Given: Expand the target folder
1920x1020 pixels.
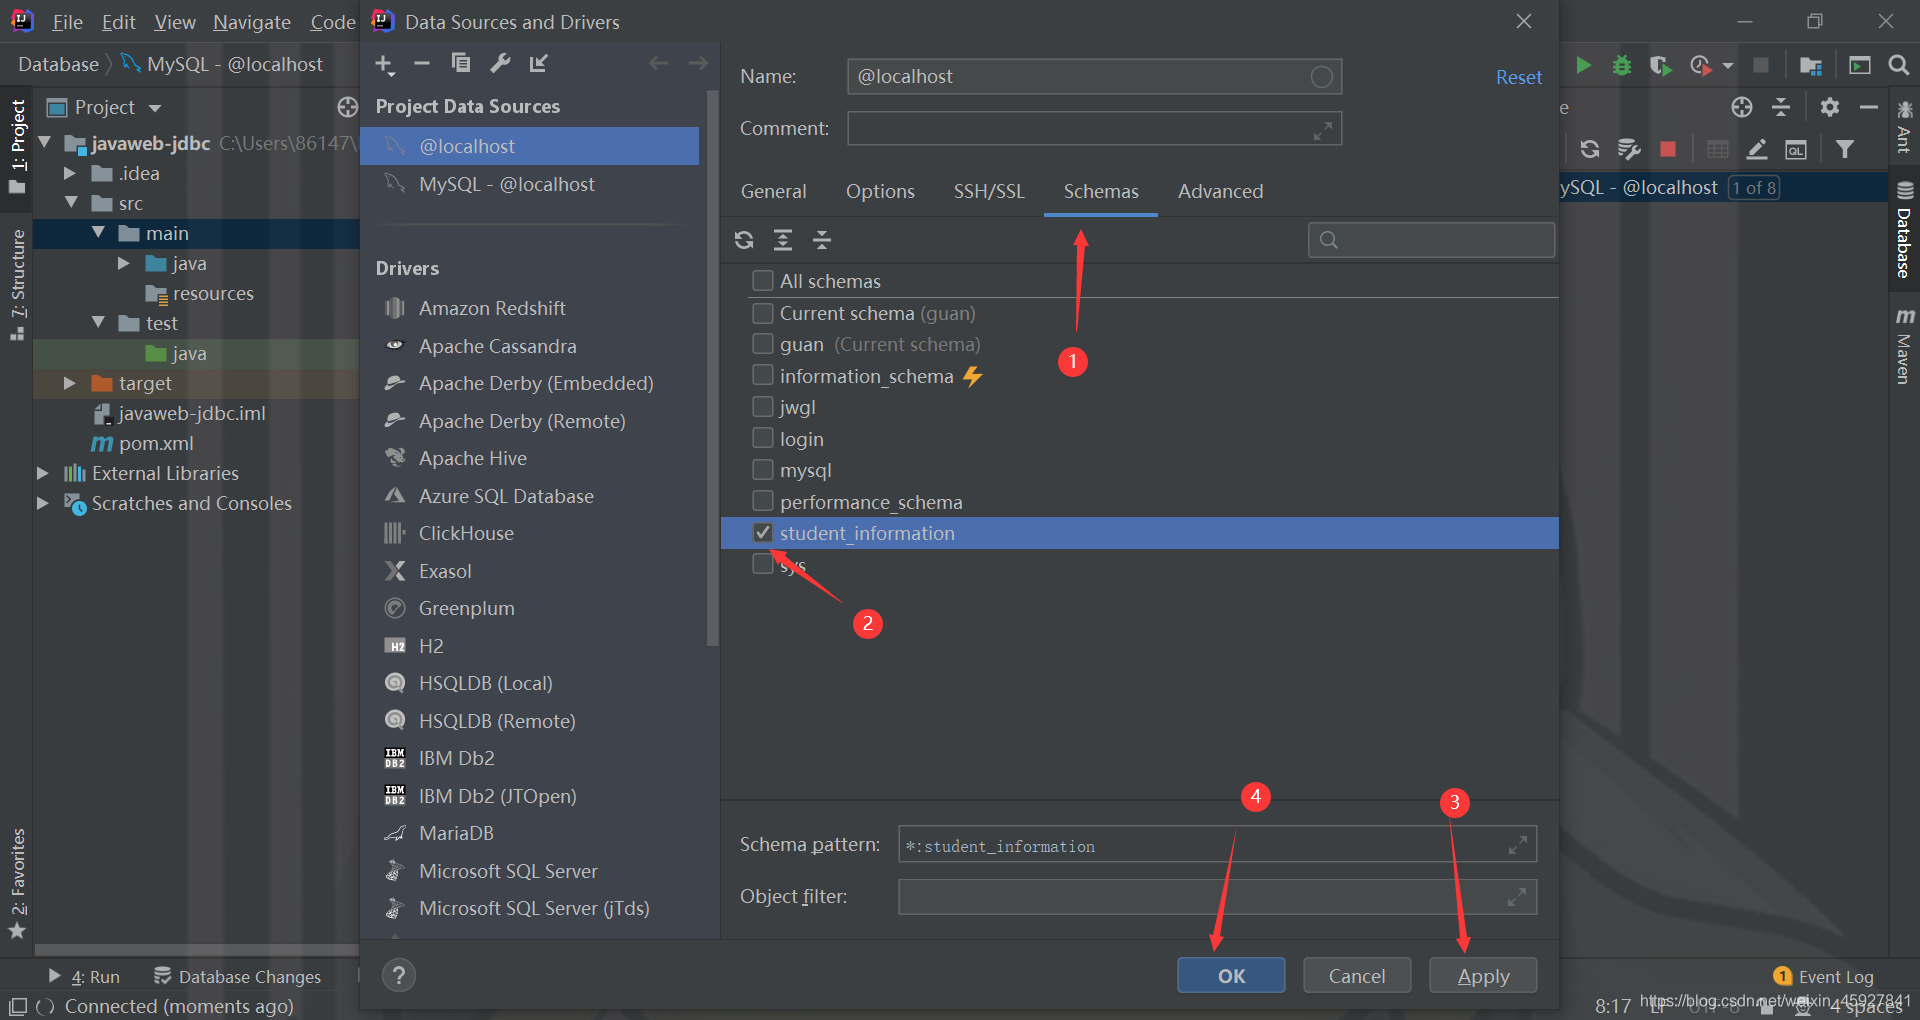Looking at the screenshot, I should pos(70,383).
